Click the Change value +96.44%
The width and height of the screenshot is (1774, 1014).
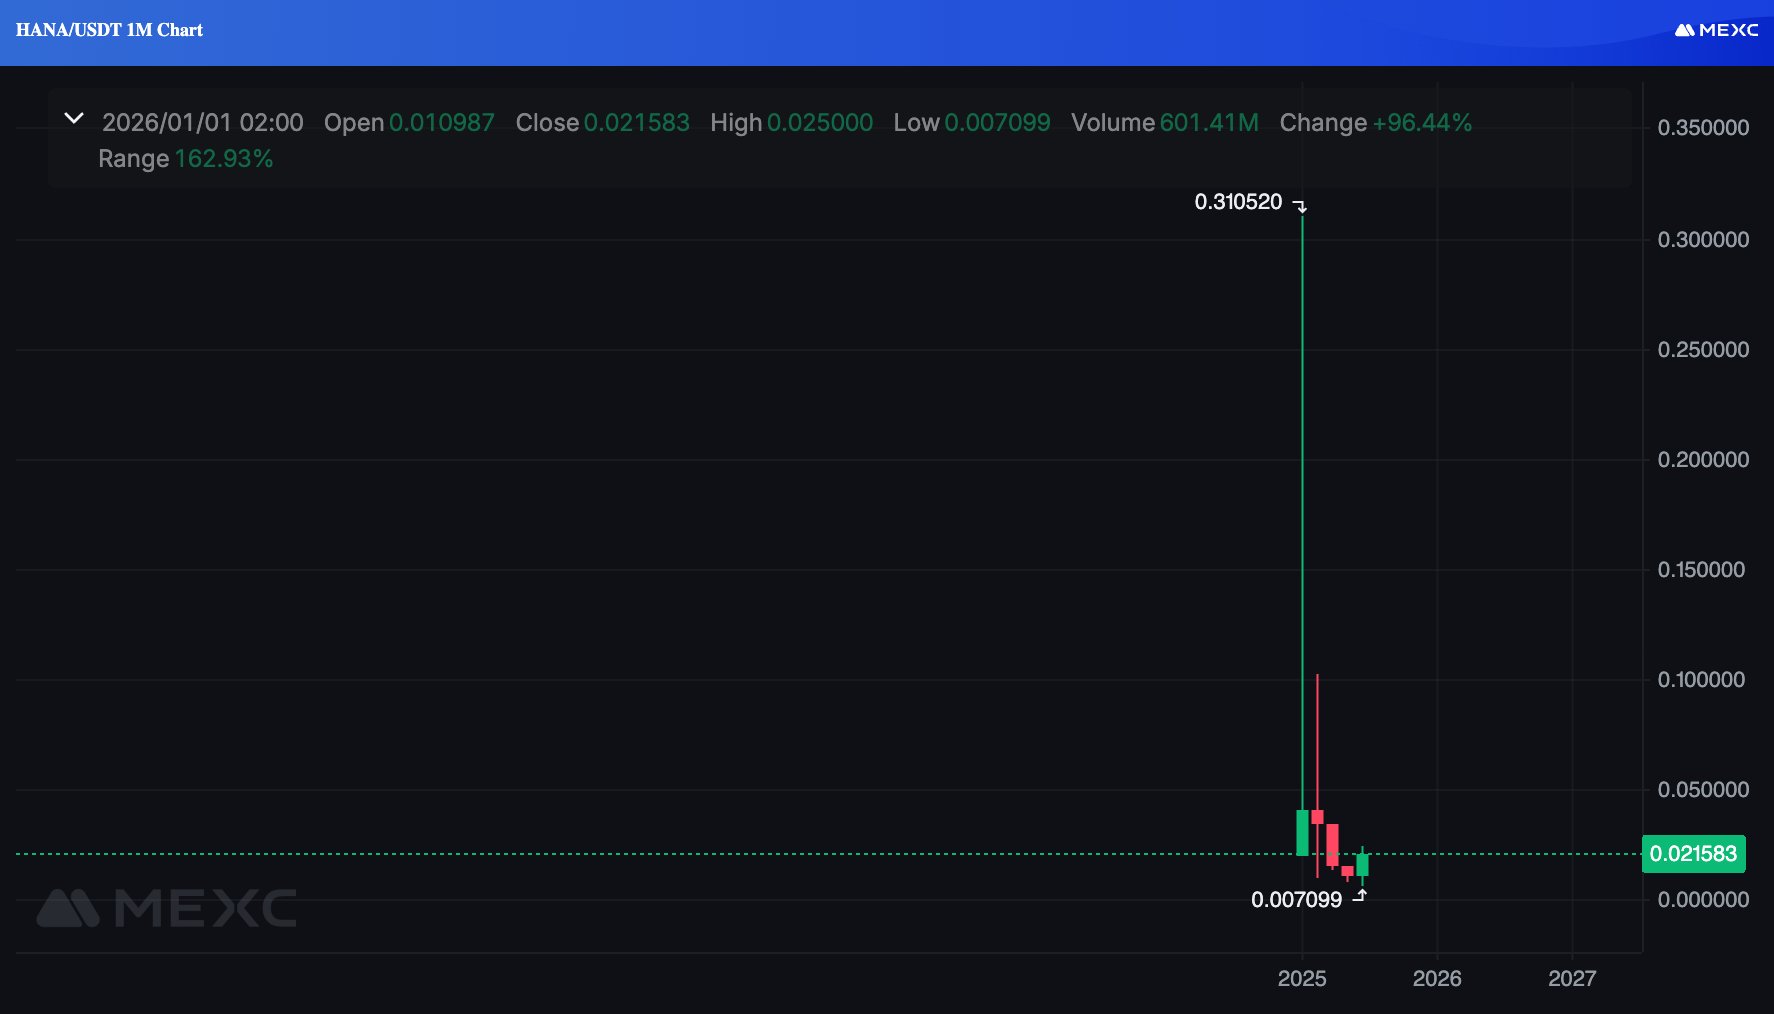point(1422,122)
